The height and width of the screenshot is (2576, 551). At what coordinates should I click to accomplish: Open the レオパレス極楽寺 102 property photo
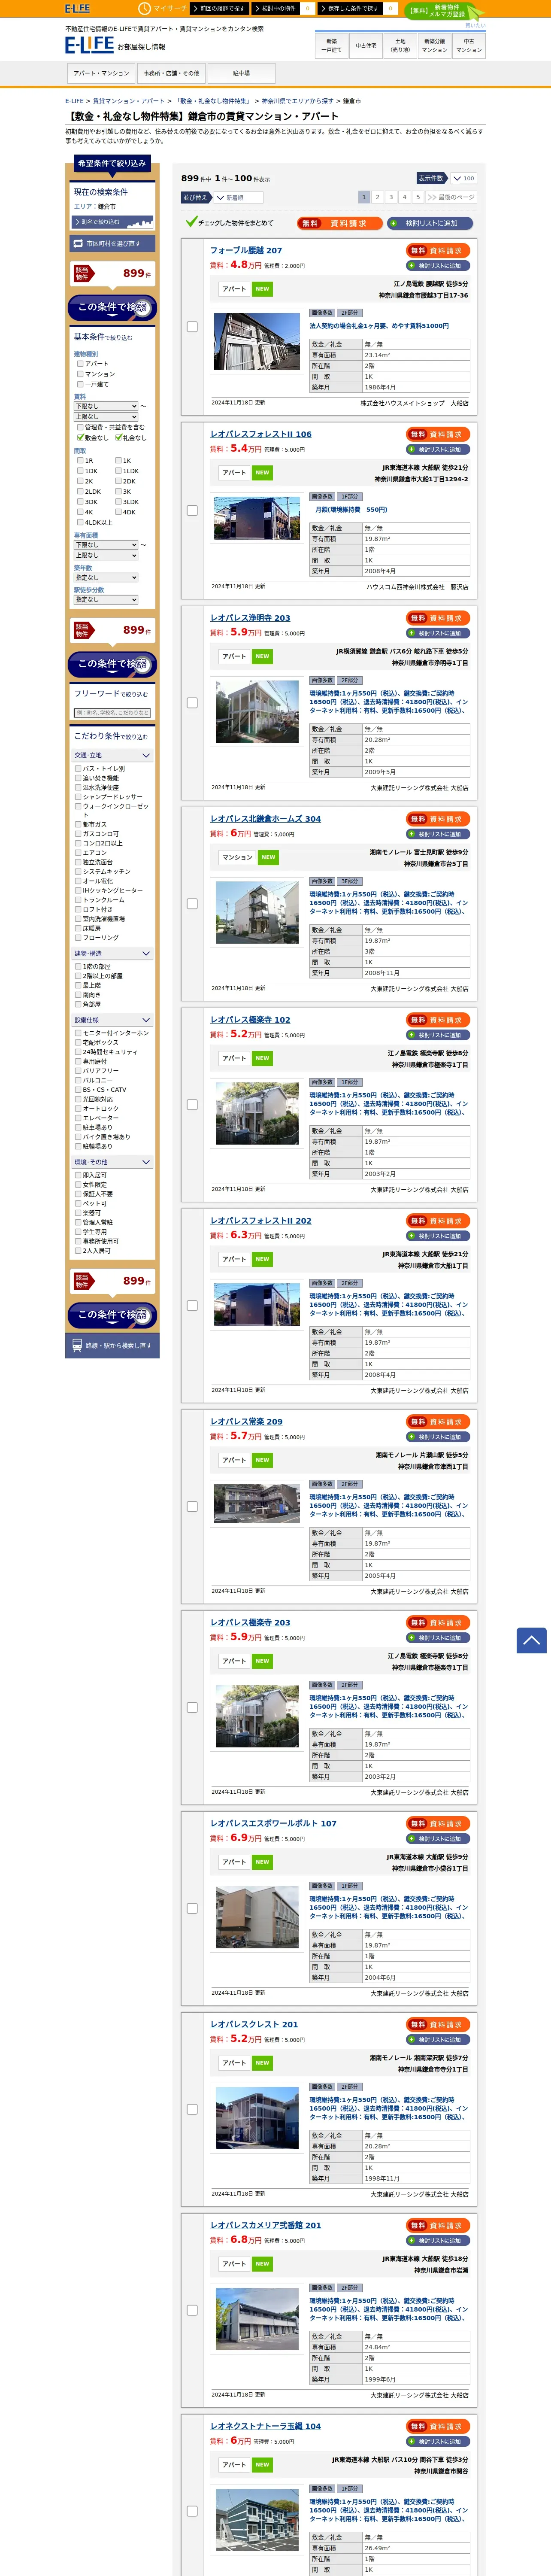(257, 1112)
